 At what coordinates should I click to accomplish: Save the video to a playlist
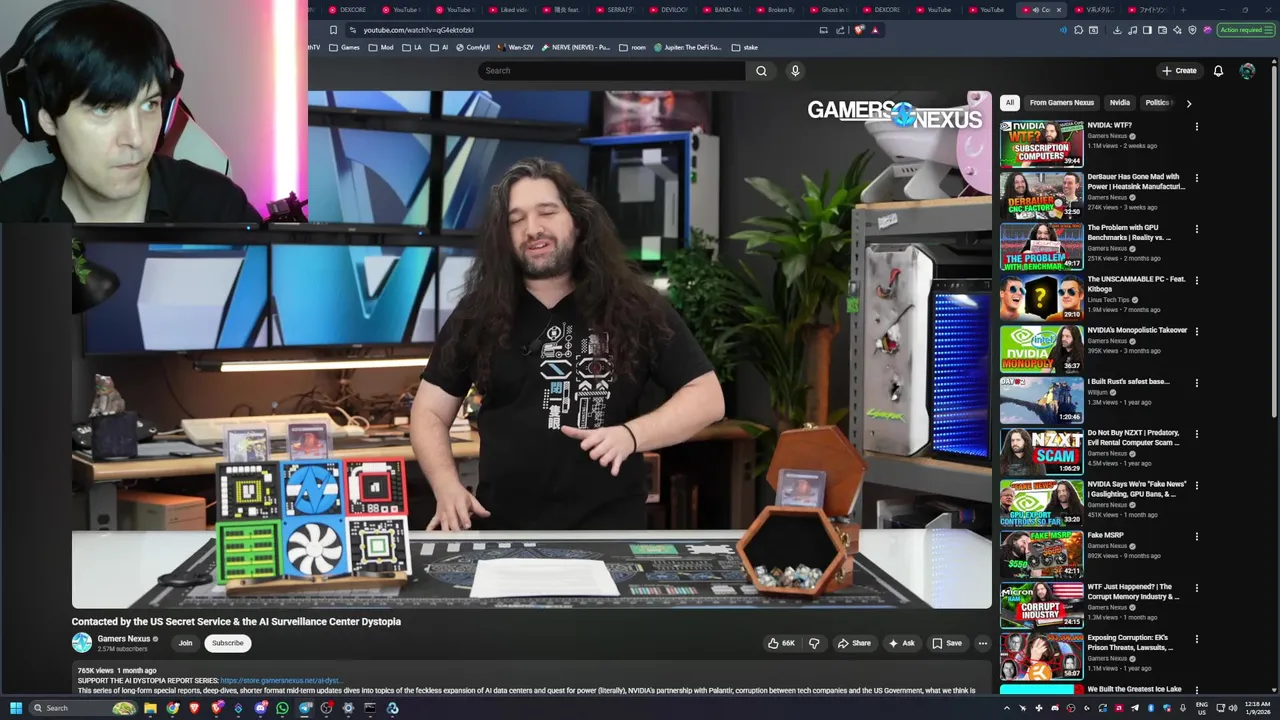click(947, 643)
